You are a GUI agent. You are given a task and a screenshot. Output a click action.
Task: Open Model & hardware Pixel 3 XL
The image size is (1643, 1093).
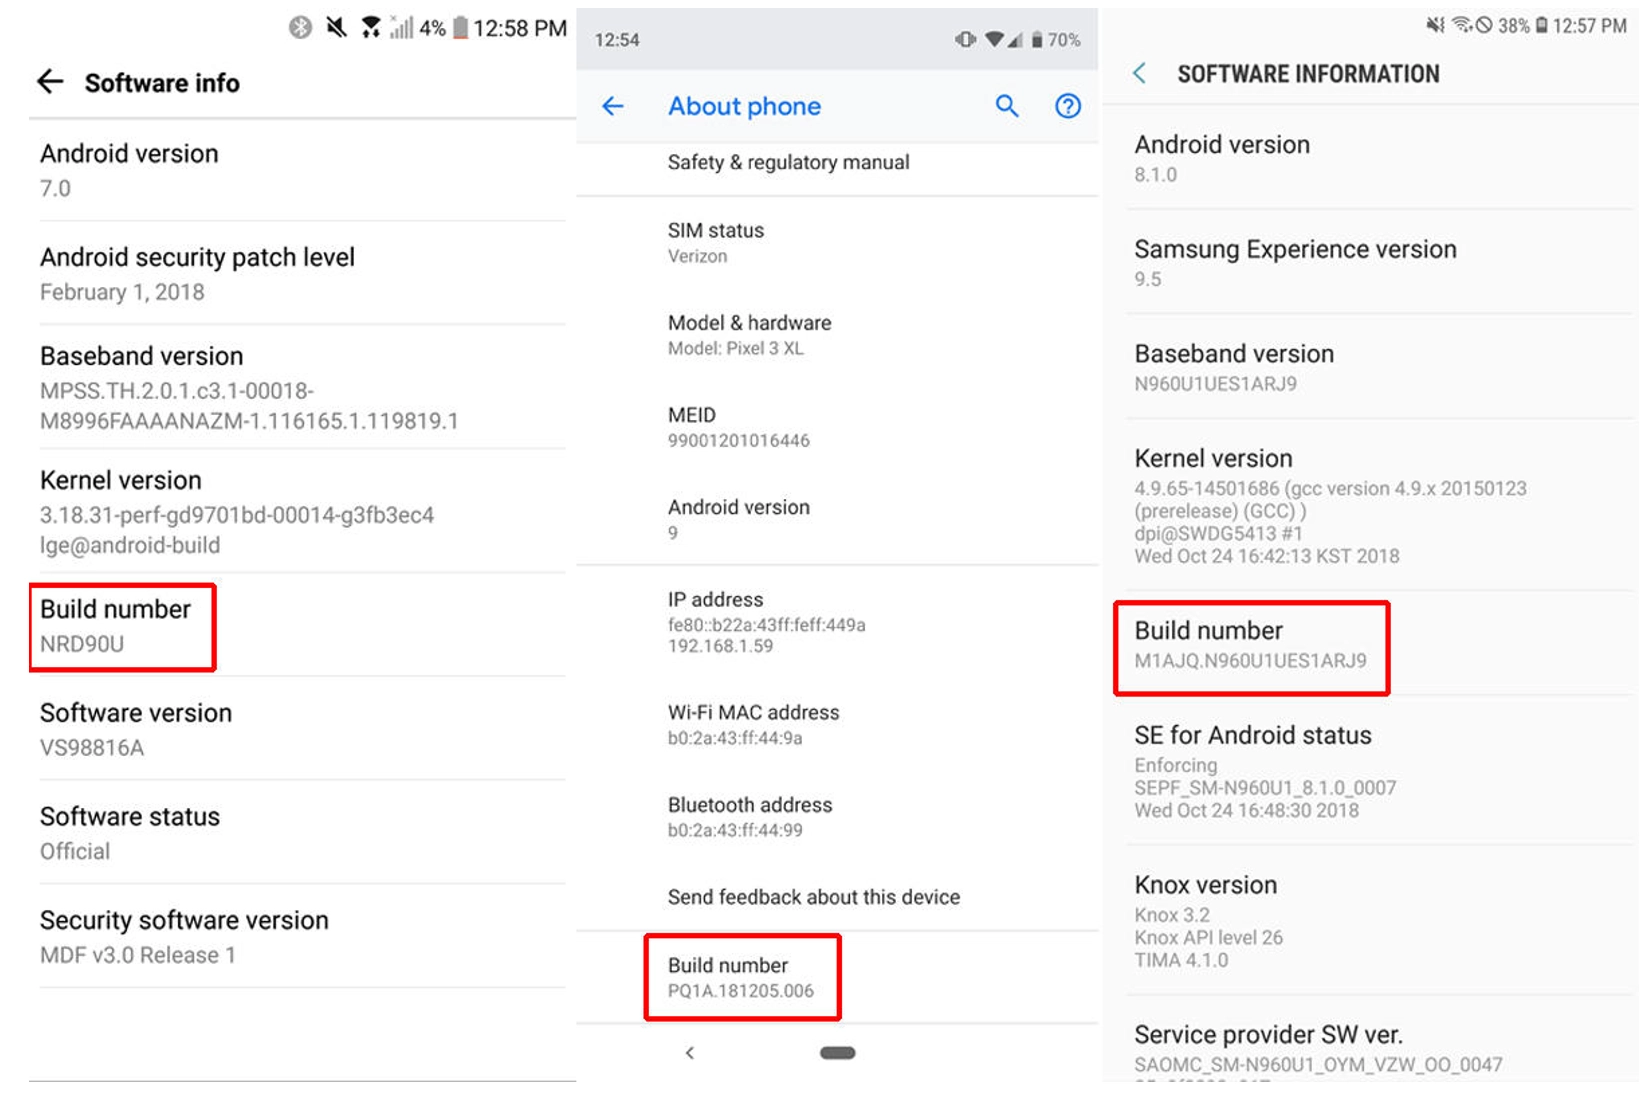pos(749,335)
